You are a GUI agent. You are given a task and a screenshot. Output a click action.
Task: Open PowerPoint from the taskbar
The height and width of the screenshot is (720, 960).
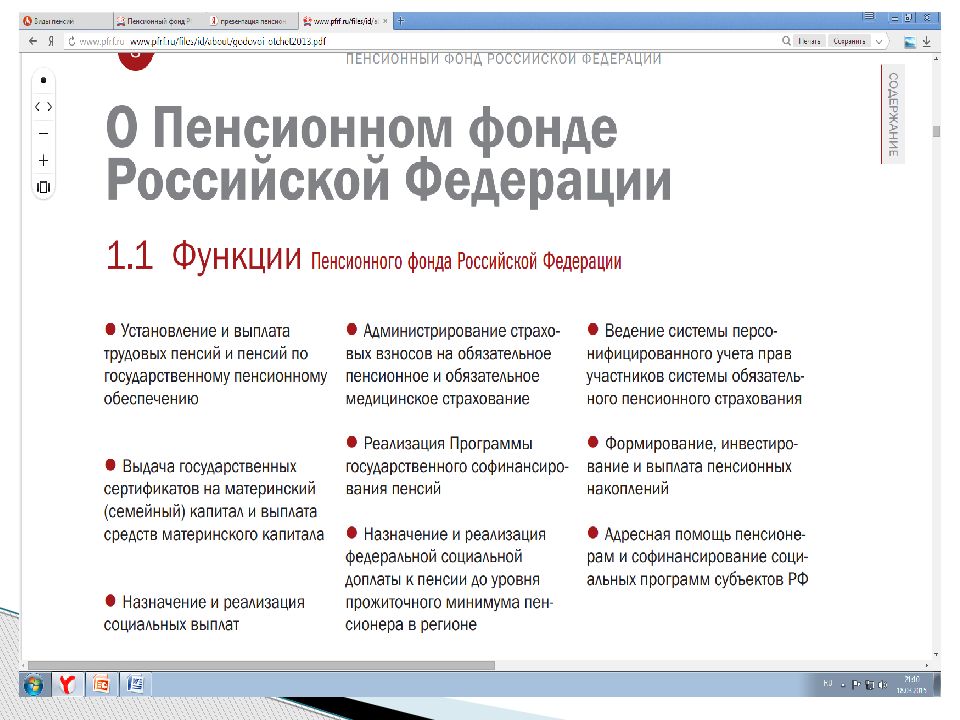click(101, 684)
